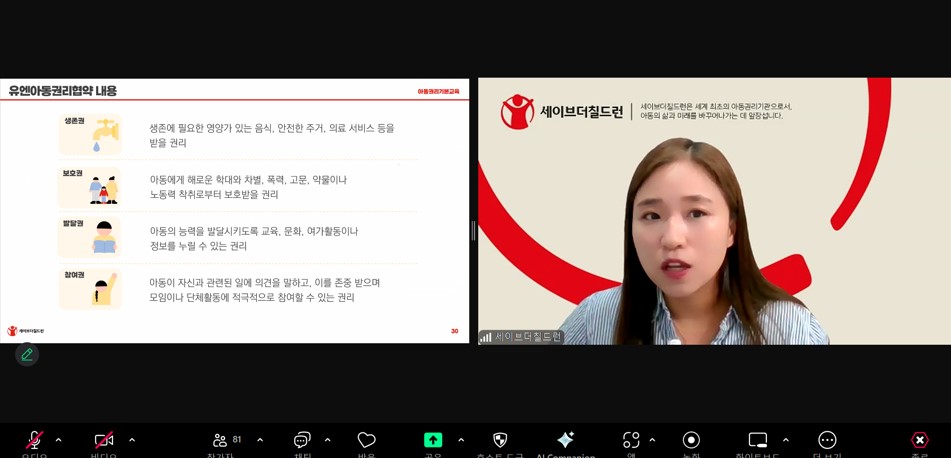951x458 pixels.
Task: Open the more options ellipsis icon
Action: click(827, 440)
